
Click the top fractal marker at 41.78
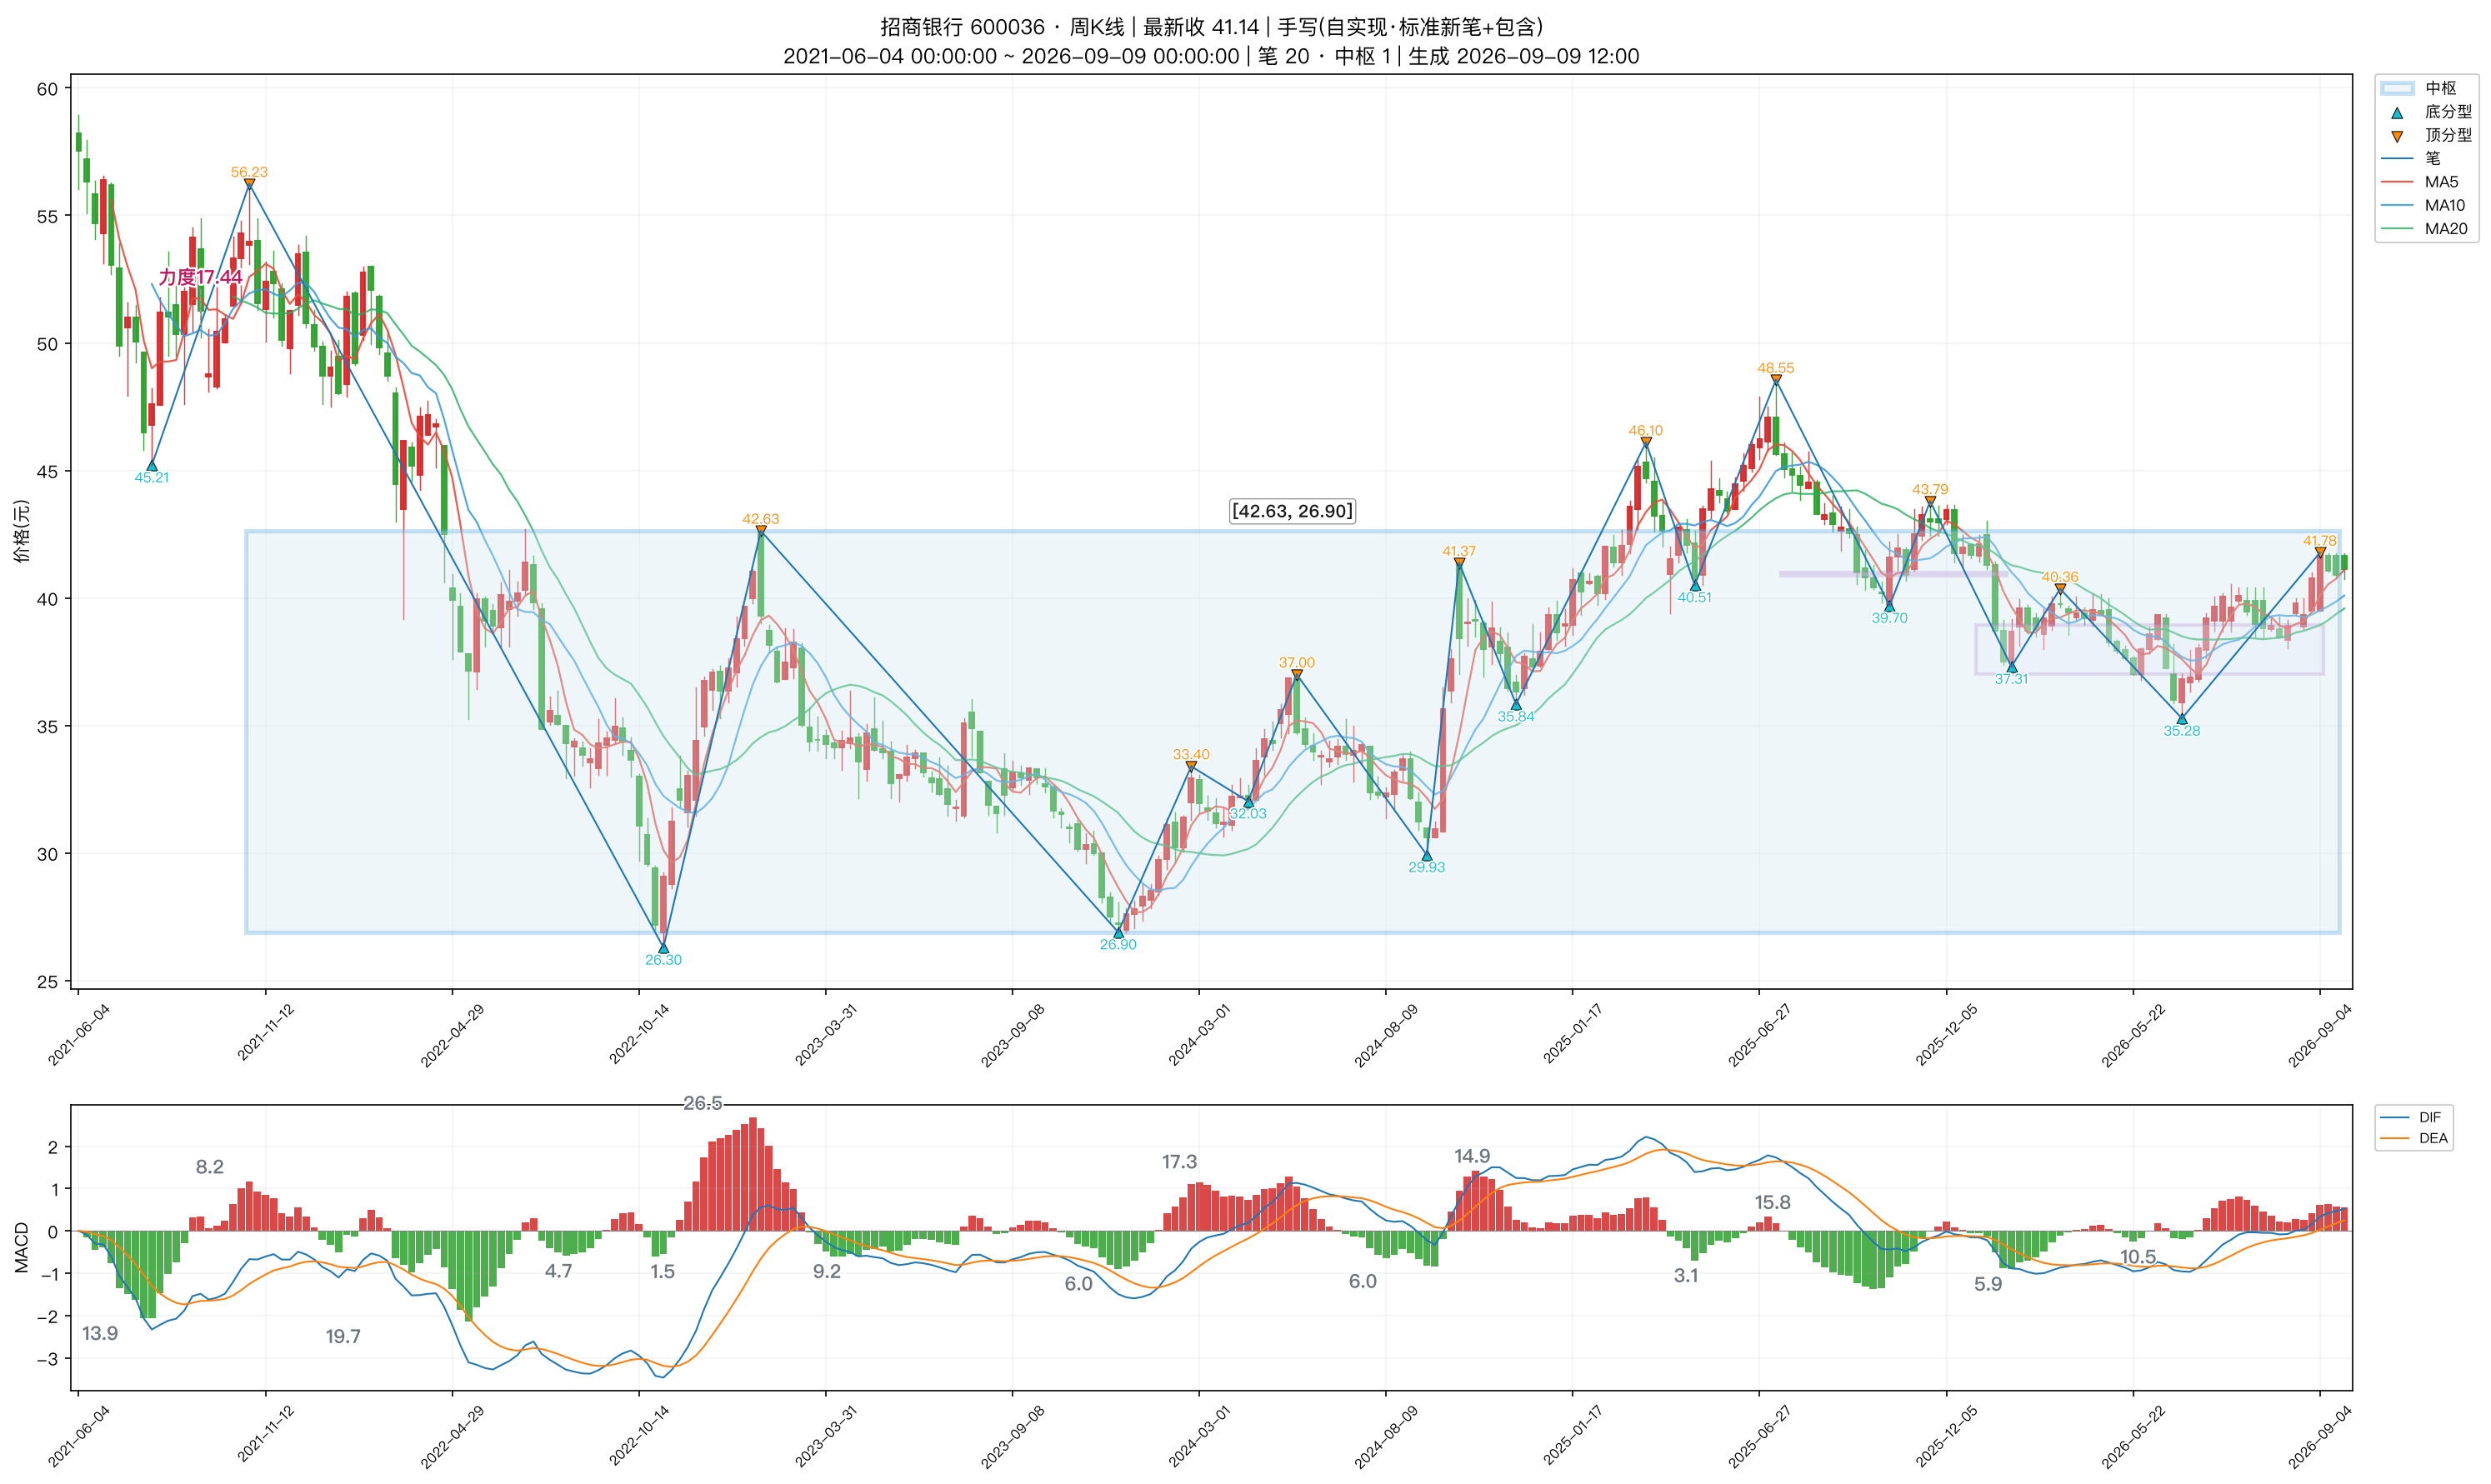coord(2320,553)
